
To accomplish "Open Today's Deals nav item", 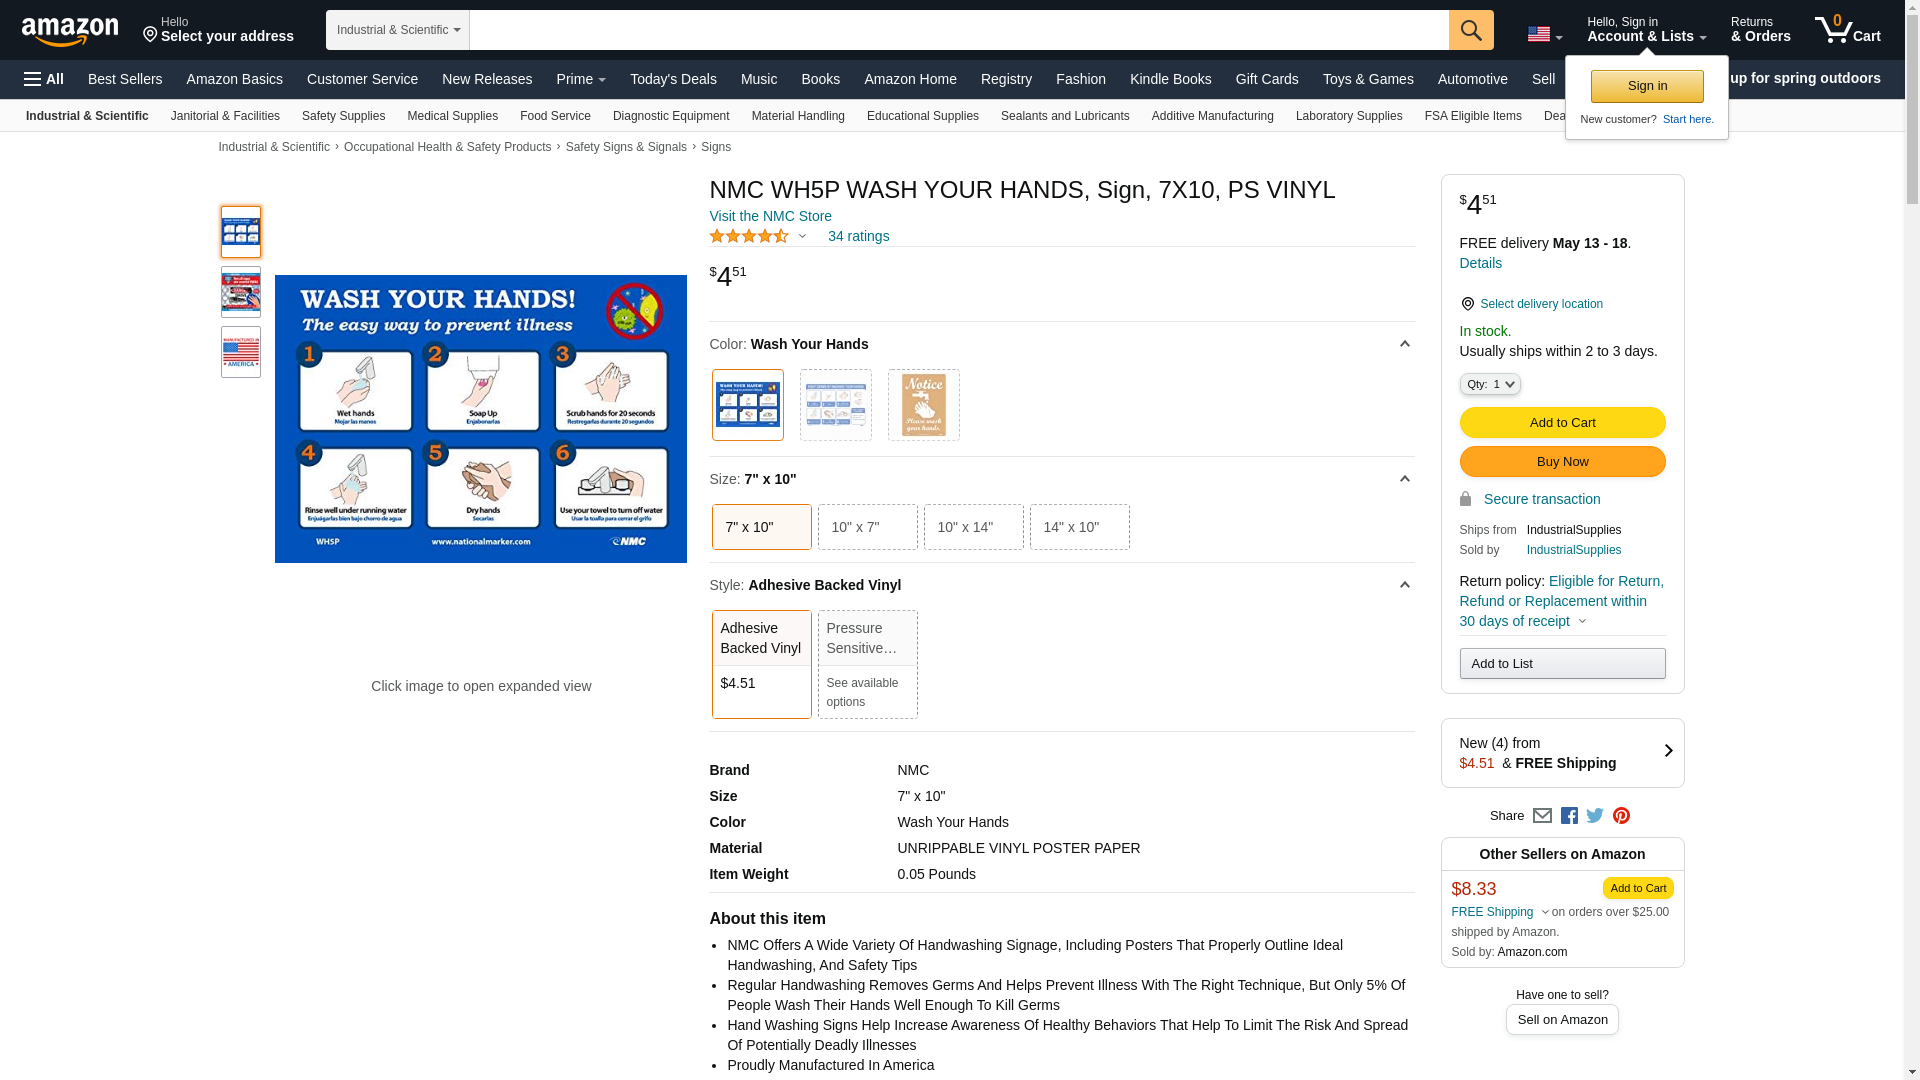I will coord(673,79).
